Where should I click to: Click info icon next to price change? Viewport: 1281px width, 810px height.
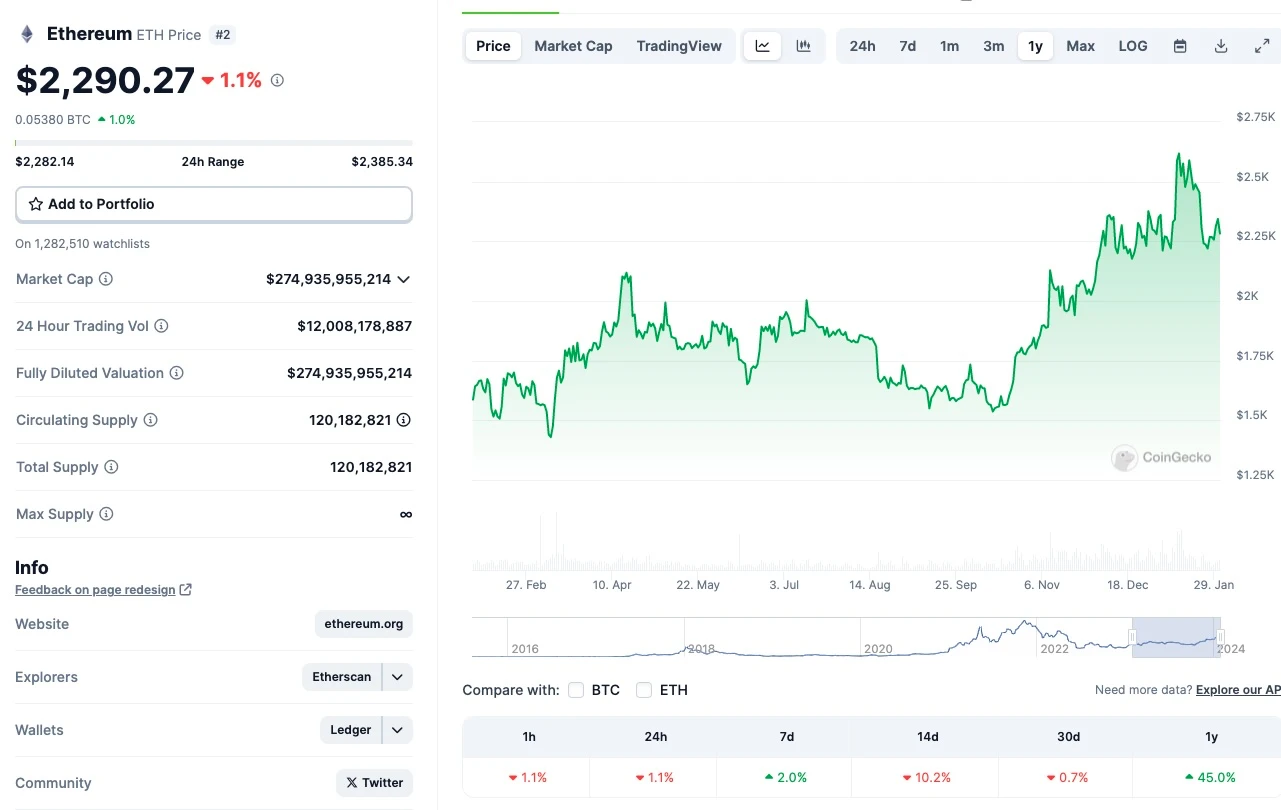click(277, 80)
